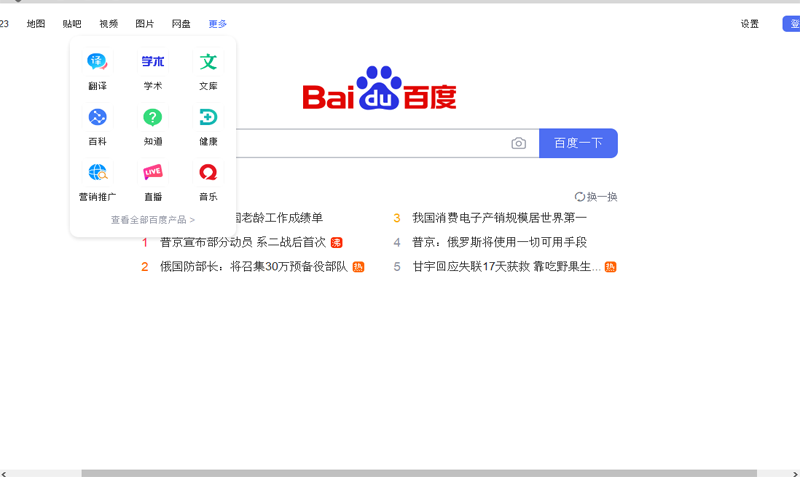Open the 视频 nav link
Screen dimensions: 800x477
click(x=109, y=24)
